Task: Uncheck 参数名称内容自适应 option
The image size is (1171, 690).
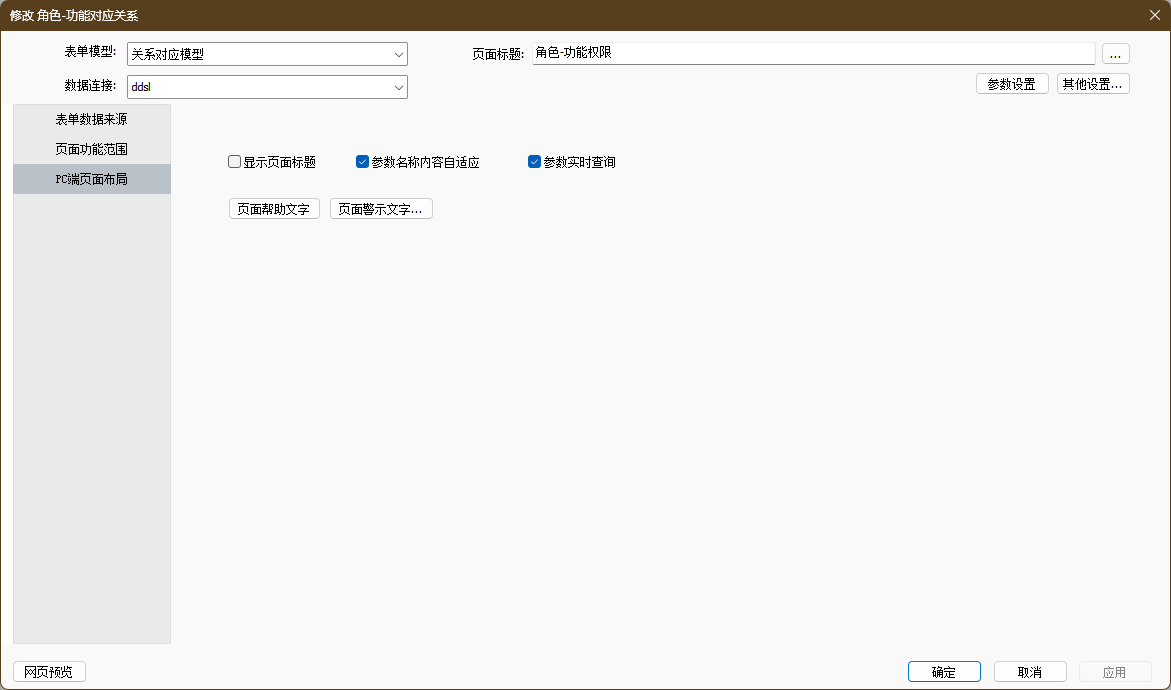Action: [x=363, y=162]
